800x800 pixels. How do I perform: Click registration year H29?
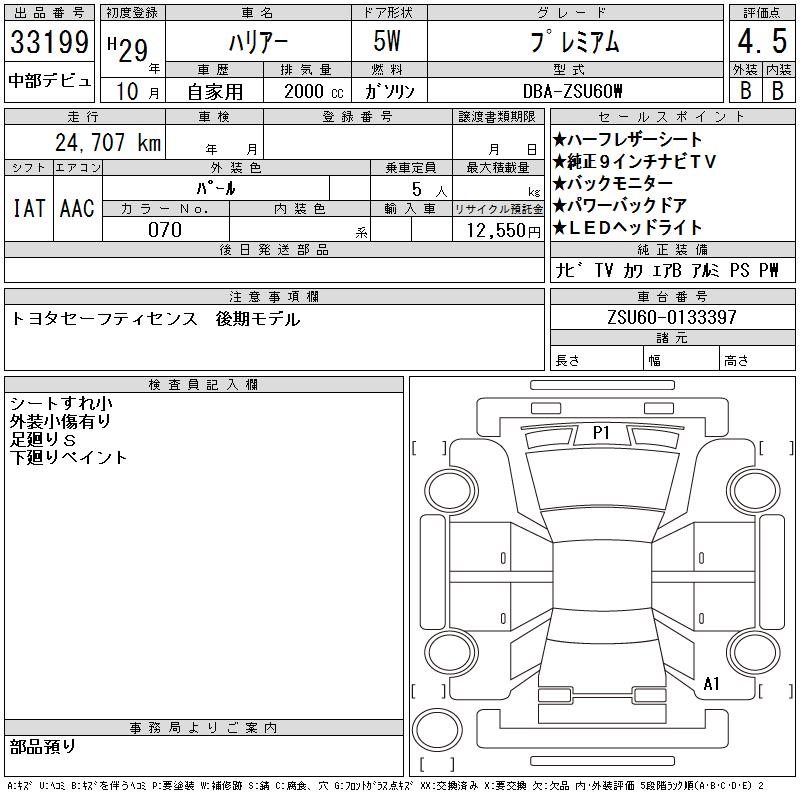coord(128,49)
